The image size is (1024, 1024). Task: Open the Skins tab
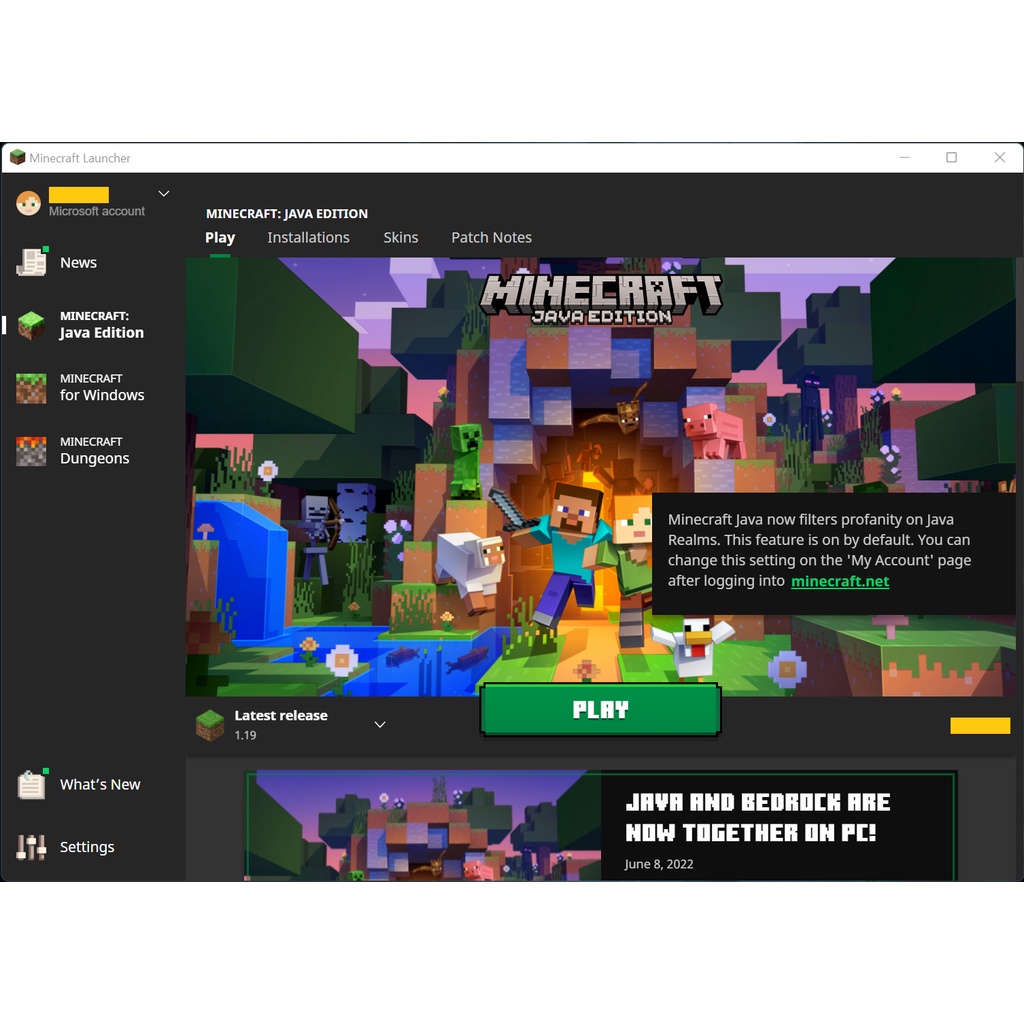[400, 237]
